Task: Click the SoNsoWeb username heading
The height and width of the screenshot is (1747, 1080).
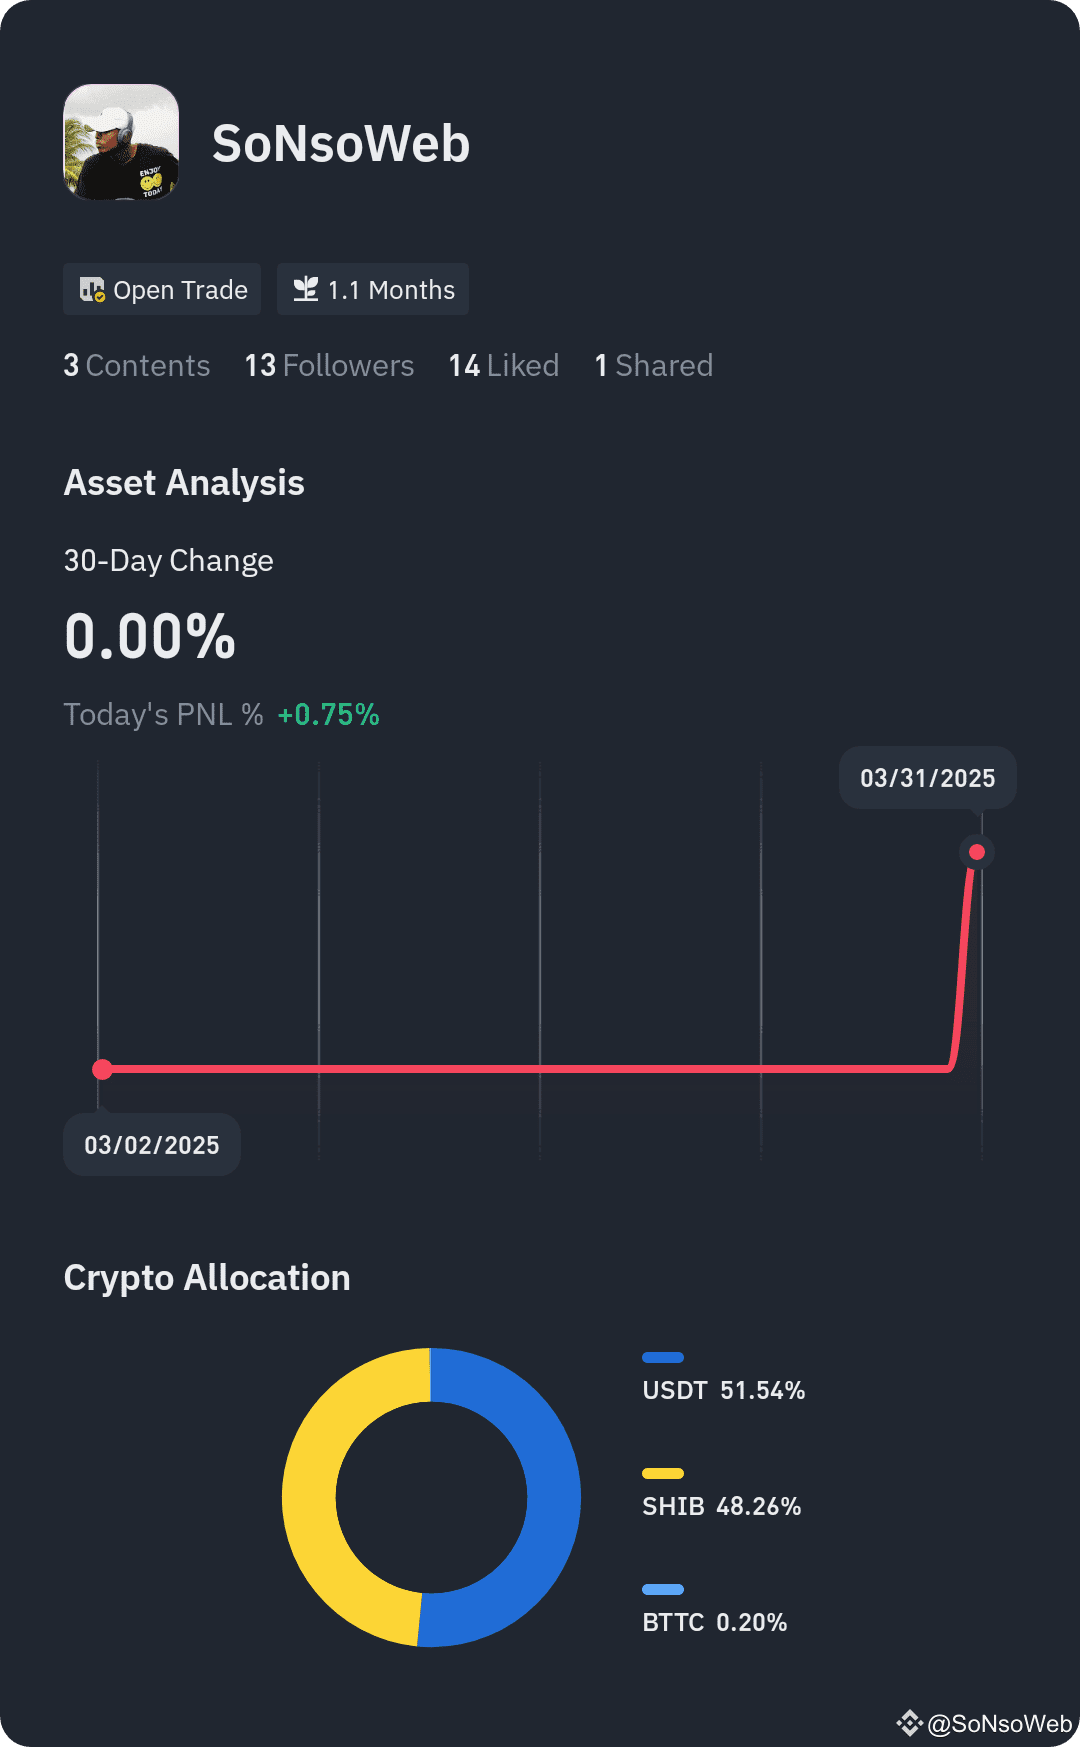Action: click(x=341, y=143)
